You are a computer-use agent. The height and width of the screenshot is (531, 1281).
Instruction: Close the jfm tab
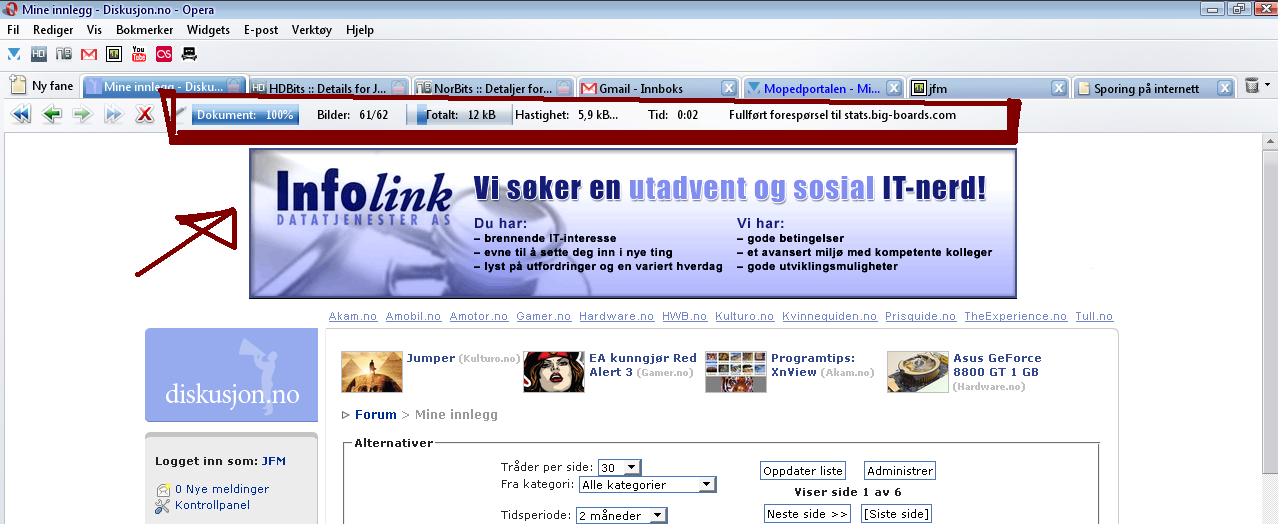(1059, 88)
